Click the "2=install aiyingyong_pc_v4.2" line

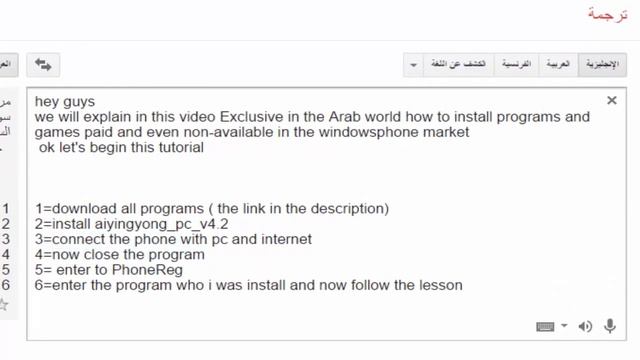coord(131,224)
